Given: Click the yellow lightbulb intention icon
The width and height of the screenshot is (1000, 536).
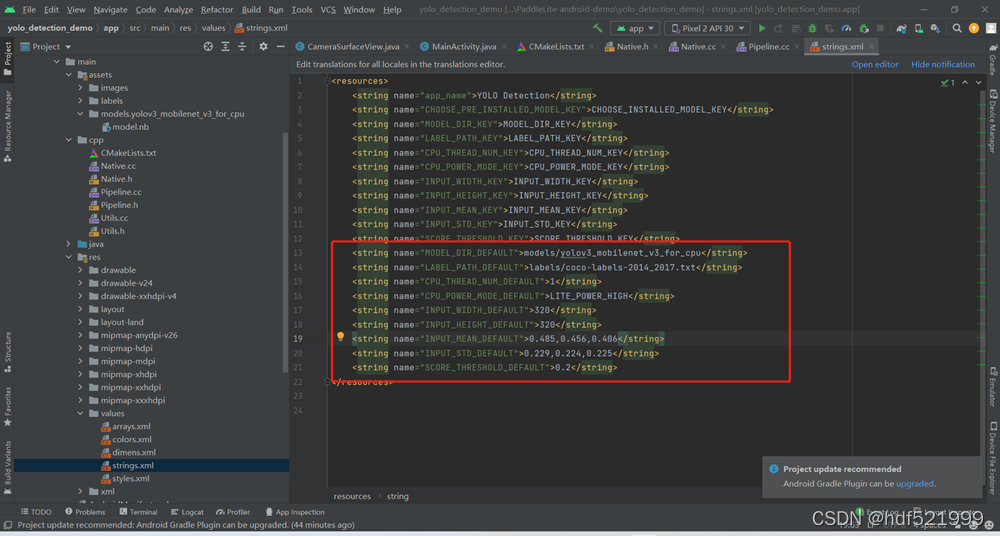Looking at the screenshot, I should tap(341, 336).
